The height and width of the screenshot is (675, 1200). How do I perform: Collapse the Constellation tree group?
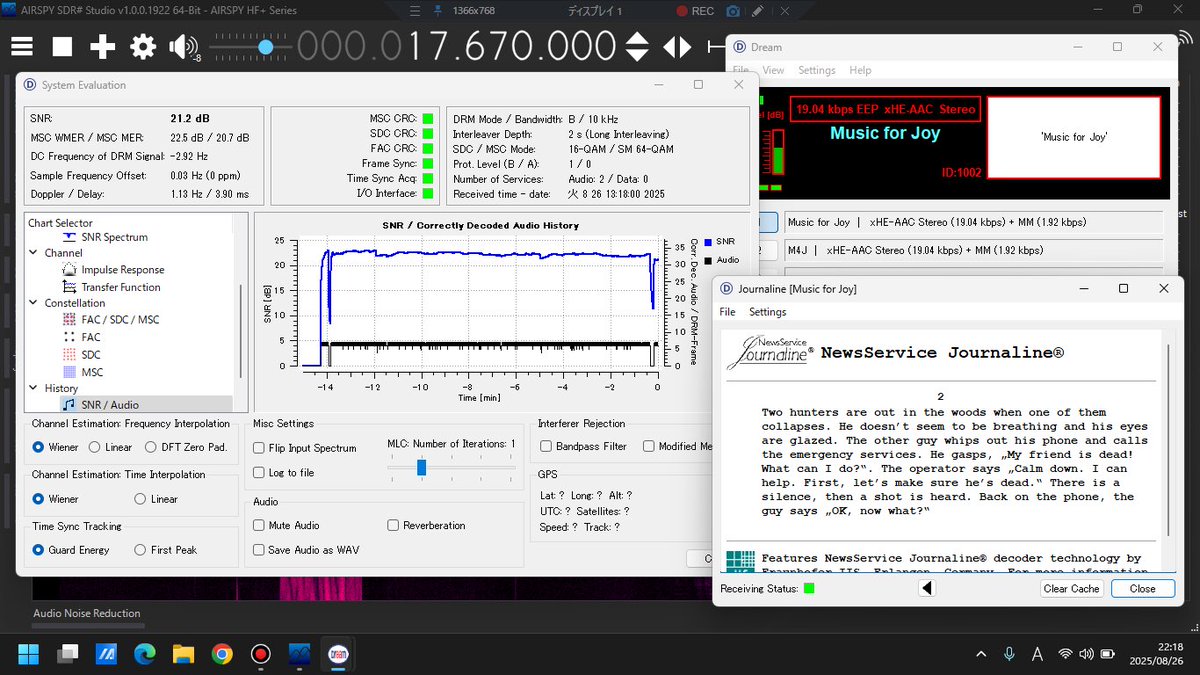(34, 303)
